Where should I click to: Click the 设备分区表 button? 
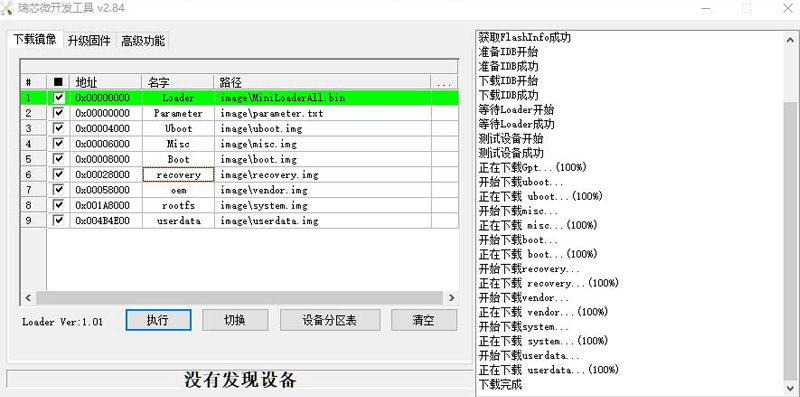click(x=330, y=320)
